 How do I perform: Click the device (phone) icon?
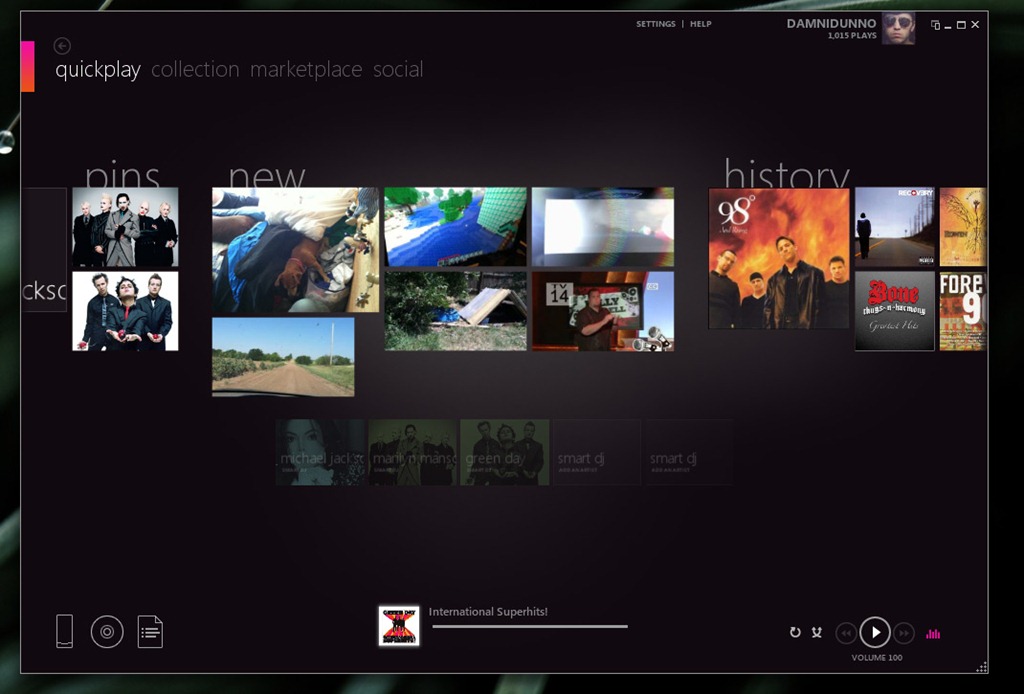click(x=64, y=631)
